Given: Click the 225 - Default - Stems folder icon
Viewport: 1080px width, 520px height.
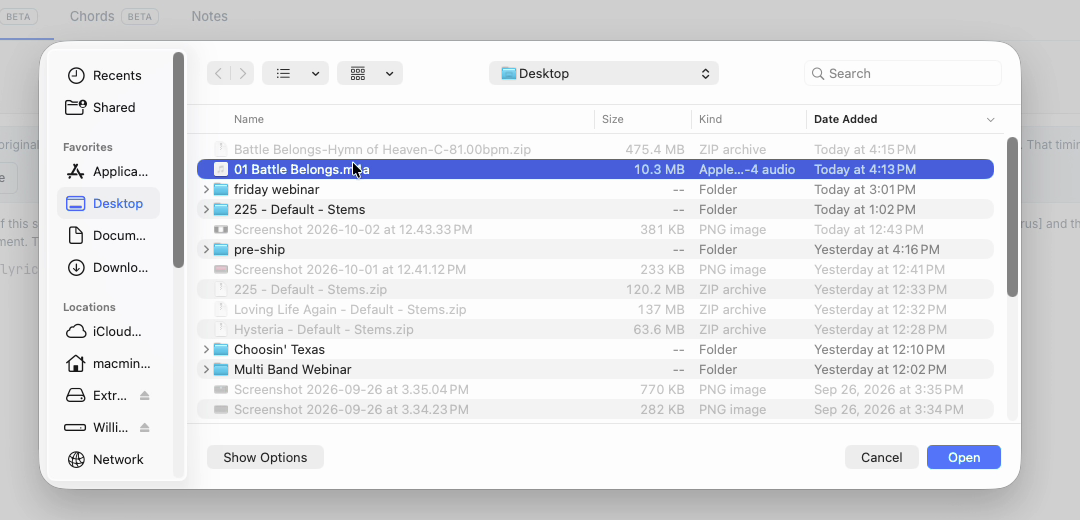Looking at the screenshot, I should 221,209.
